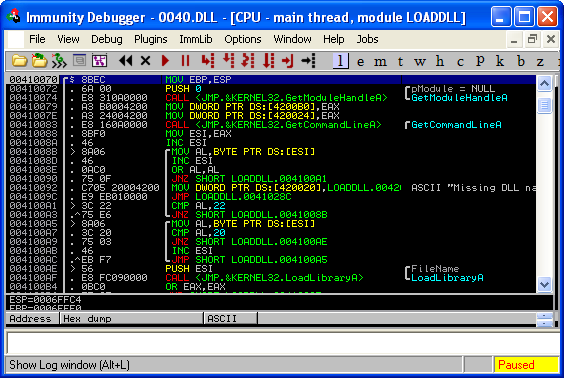Close the program with the X icon
This screenshot has width=564, height=378.
coord(145,61)
